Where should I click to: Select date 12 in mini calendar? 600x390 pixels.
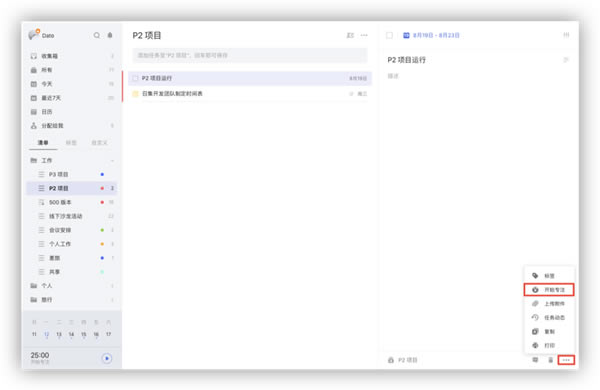pos(46,334)
